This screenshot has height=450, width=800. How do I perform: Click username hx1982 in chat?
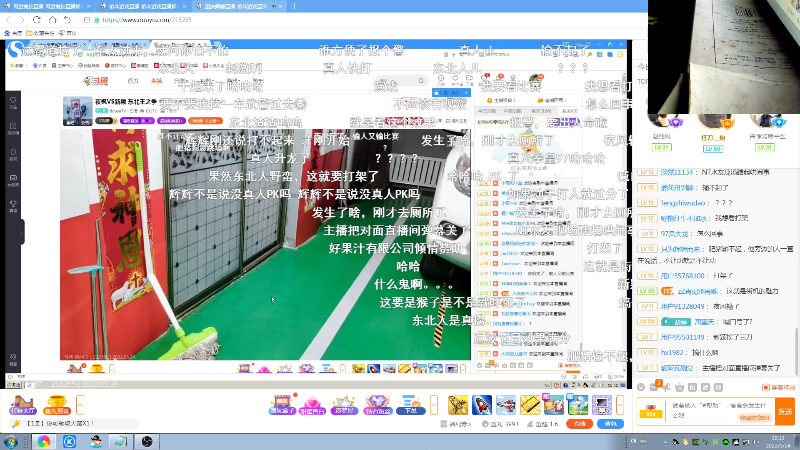[x=672, y=353]
